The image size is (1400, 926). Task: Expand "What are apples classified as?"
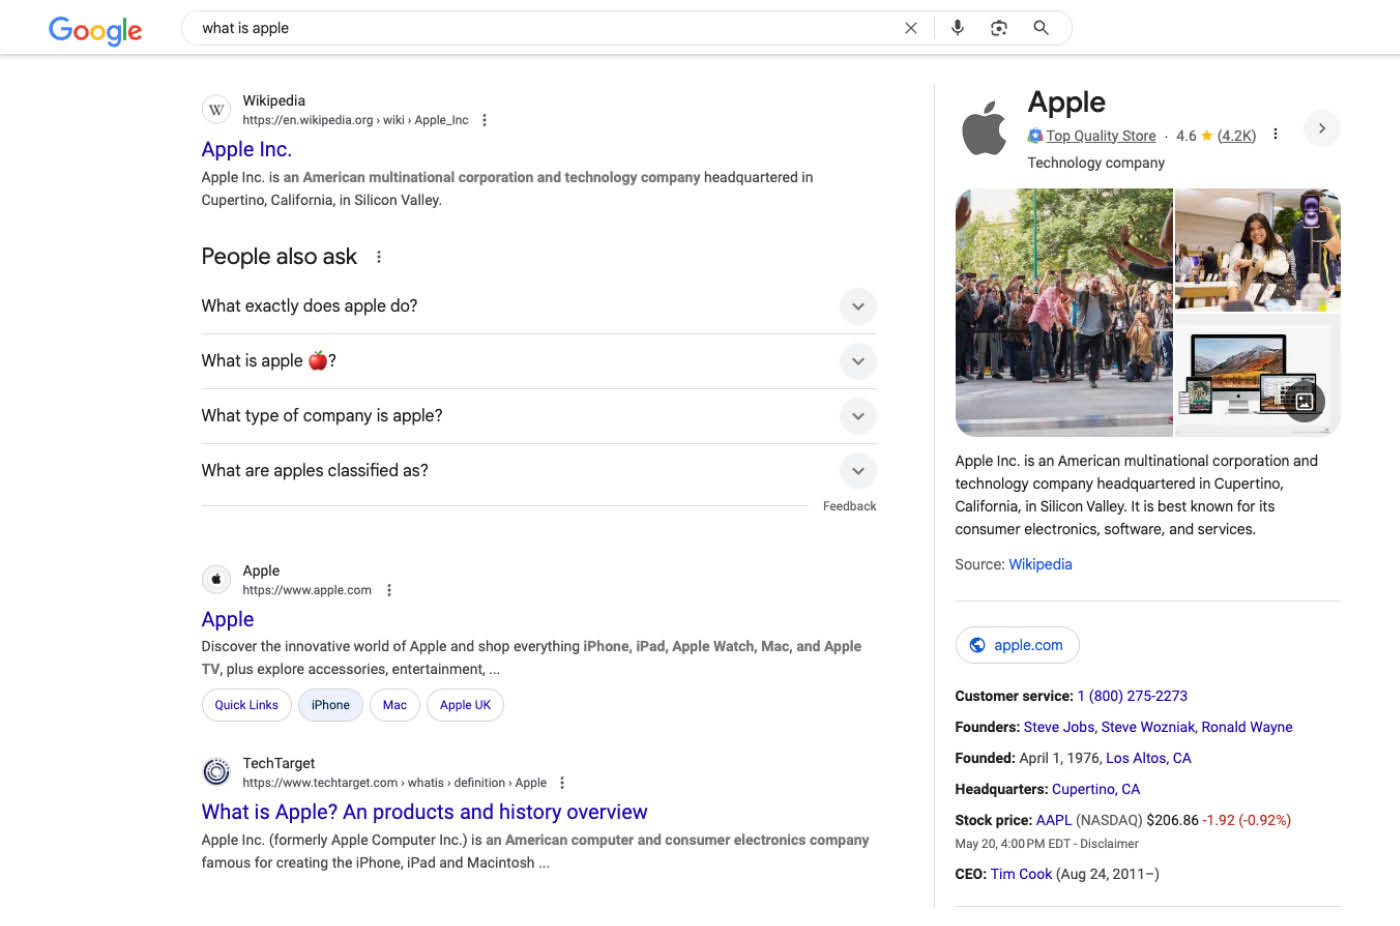(858, 471)
